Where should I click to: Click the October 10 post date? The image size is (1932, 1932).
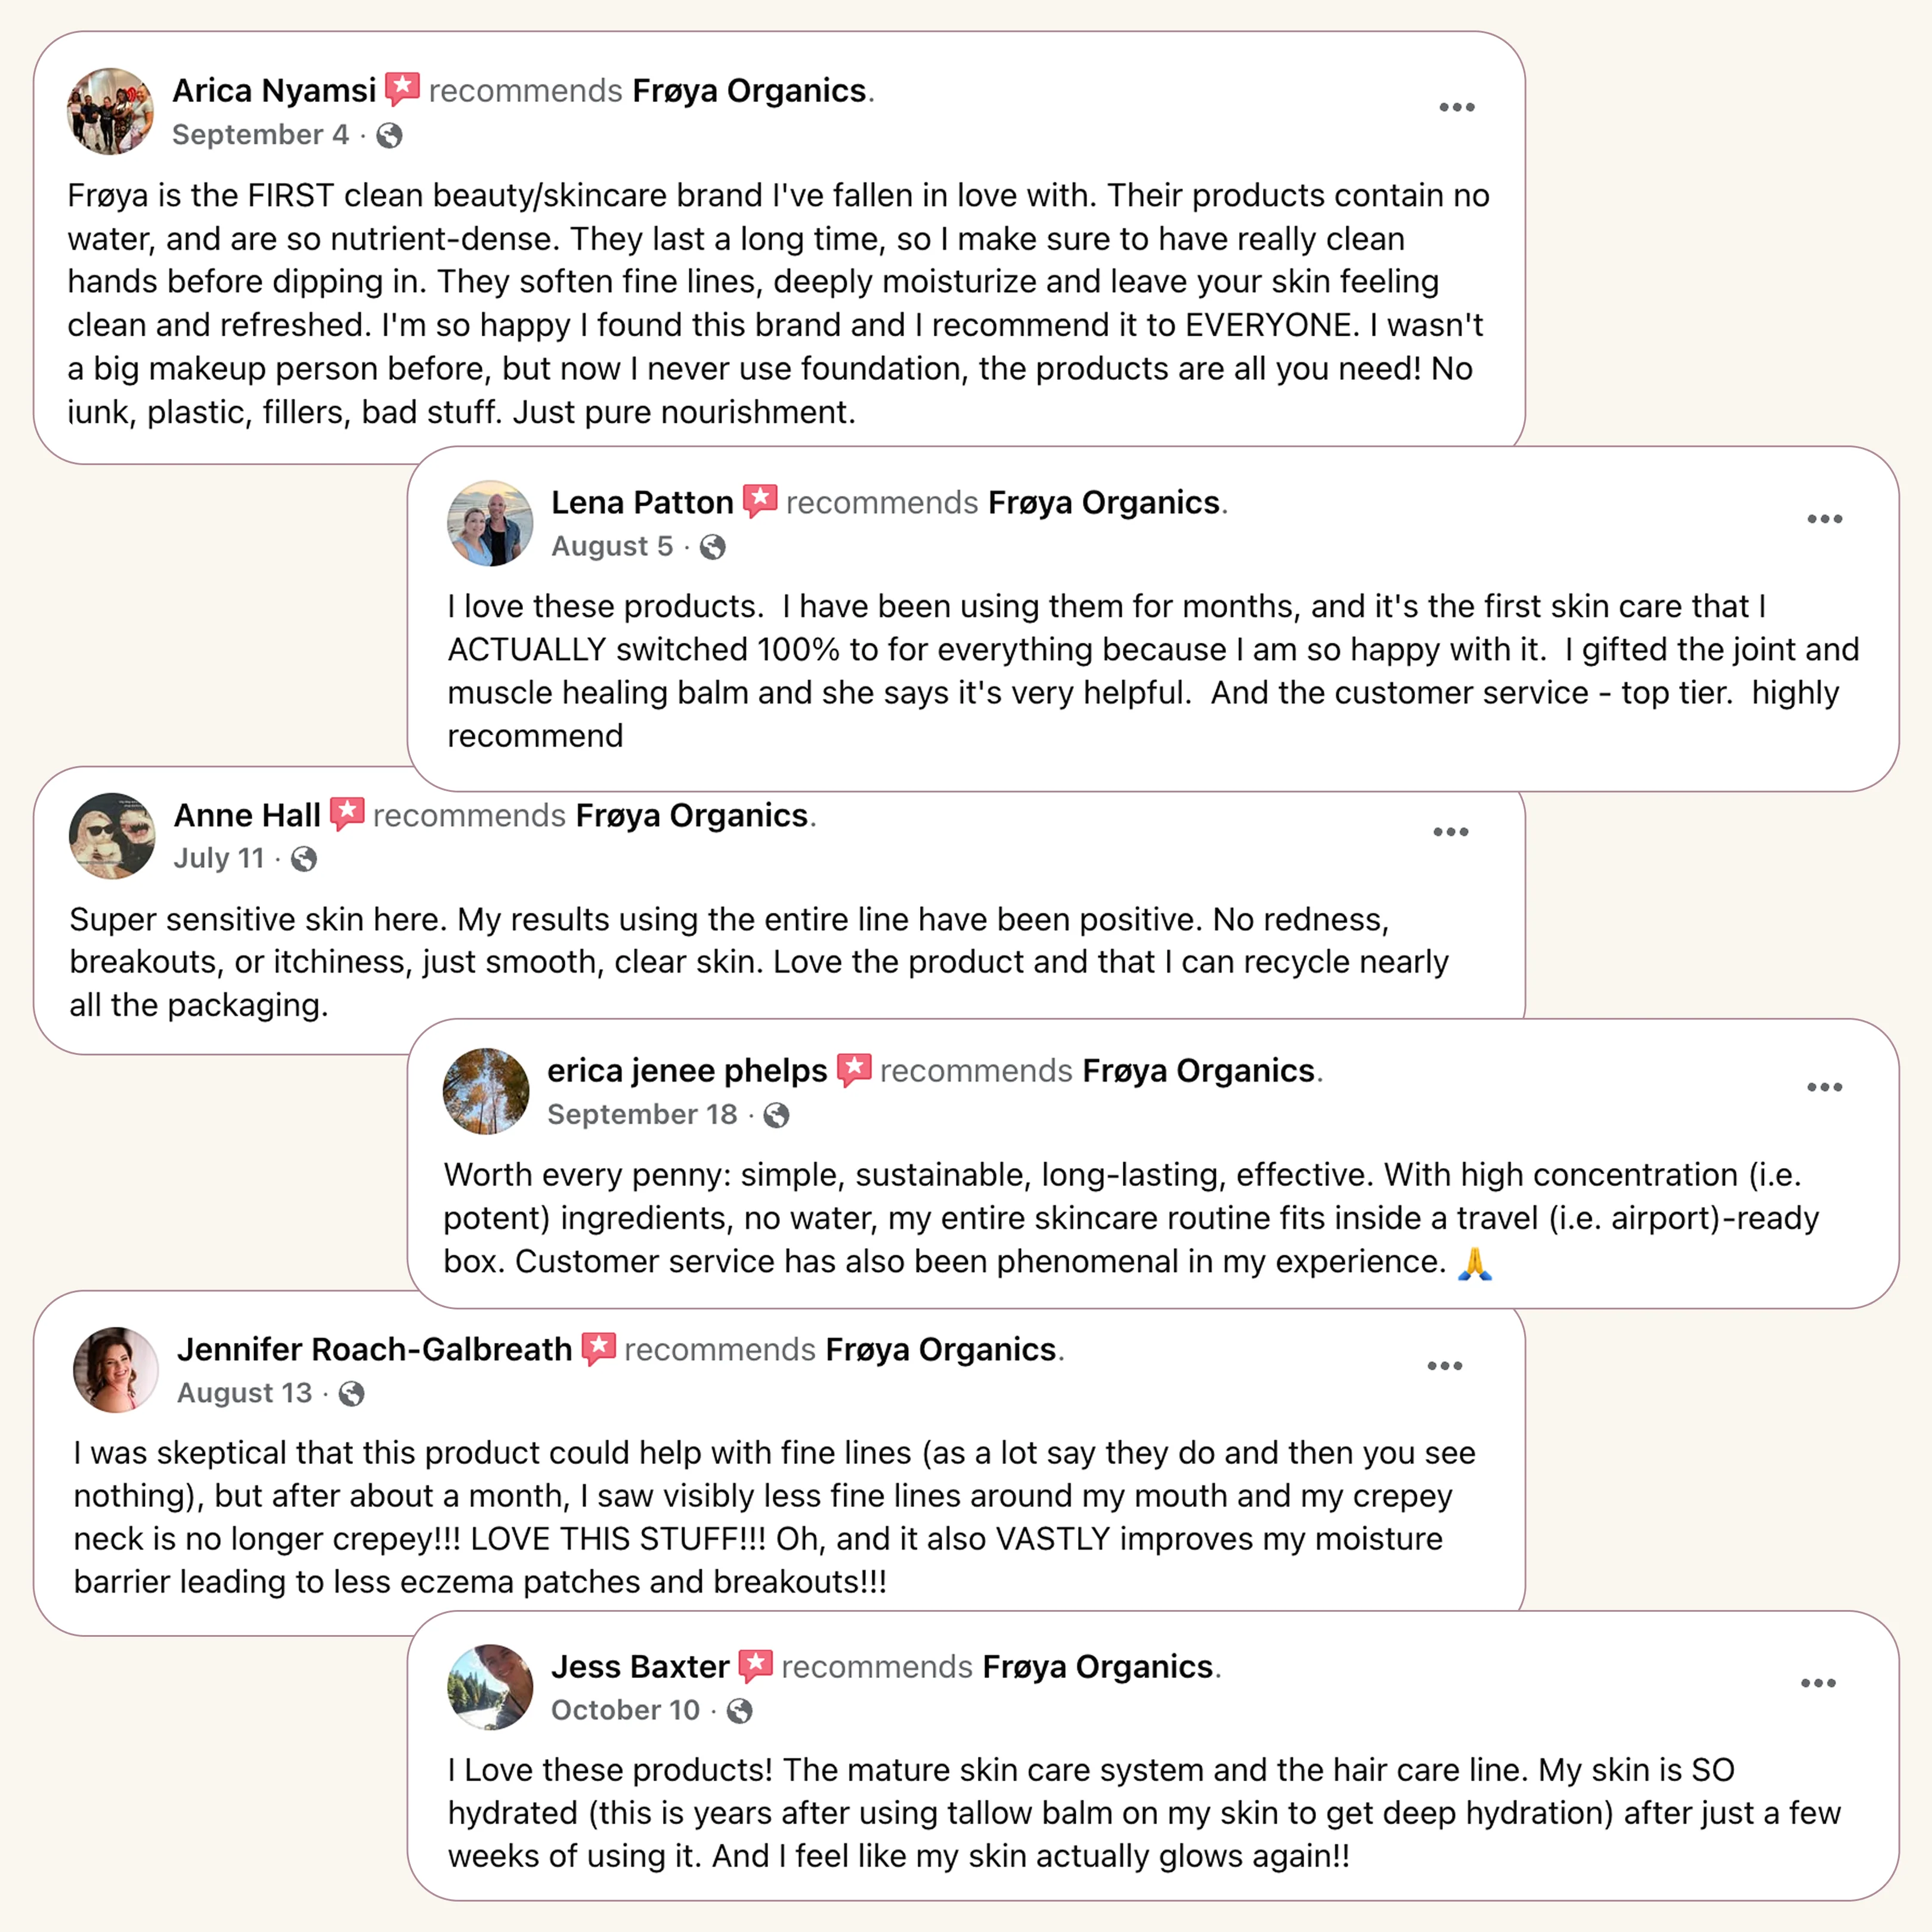[x=625, y=1710]
